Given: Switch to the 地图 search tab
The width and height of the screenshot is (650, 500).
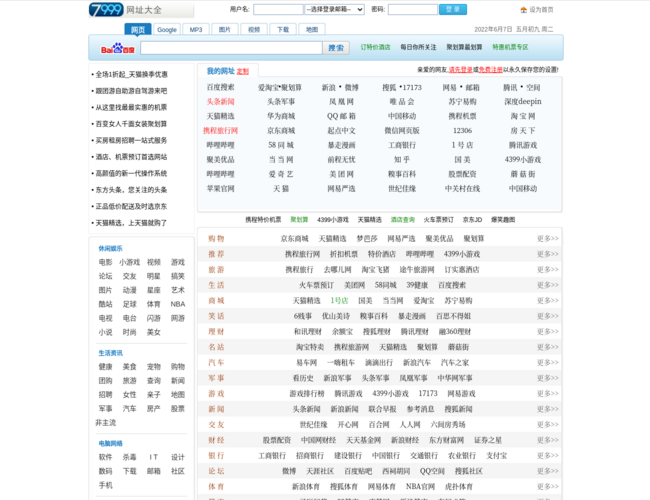Looking at the screenshot, I should tap(312, 29).
